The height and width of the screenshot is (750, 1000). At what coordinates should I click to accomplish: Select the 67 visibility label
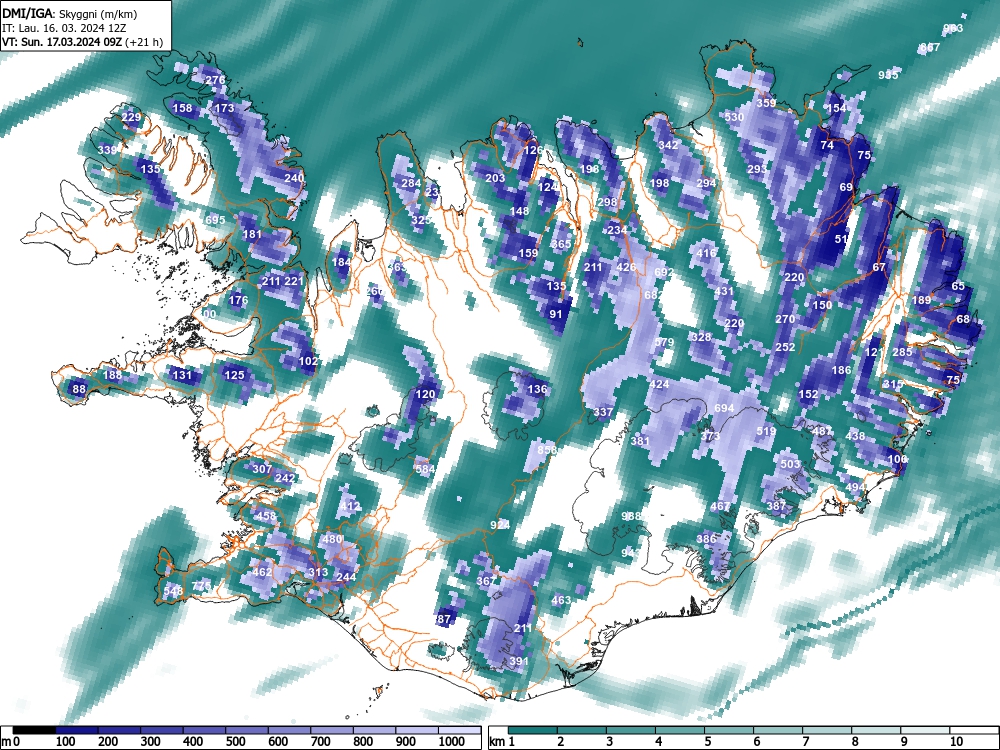tap(879, 267)
